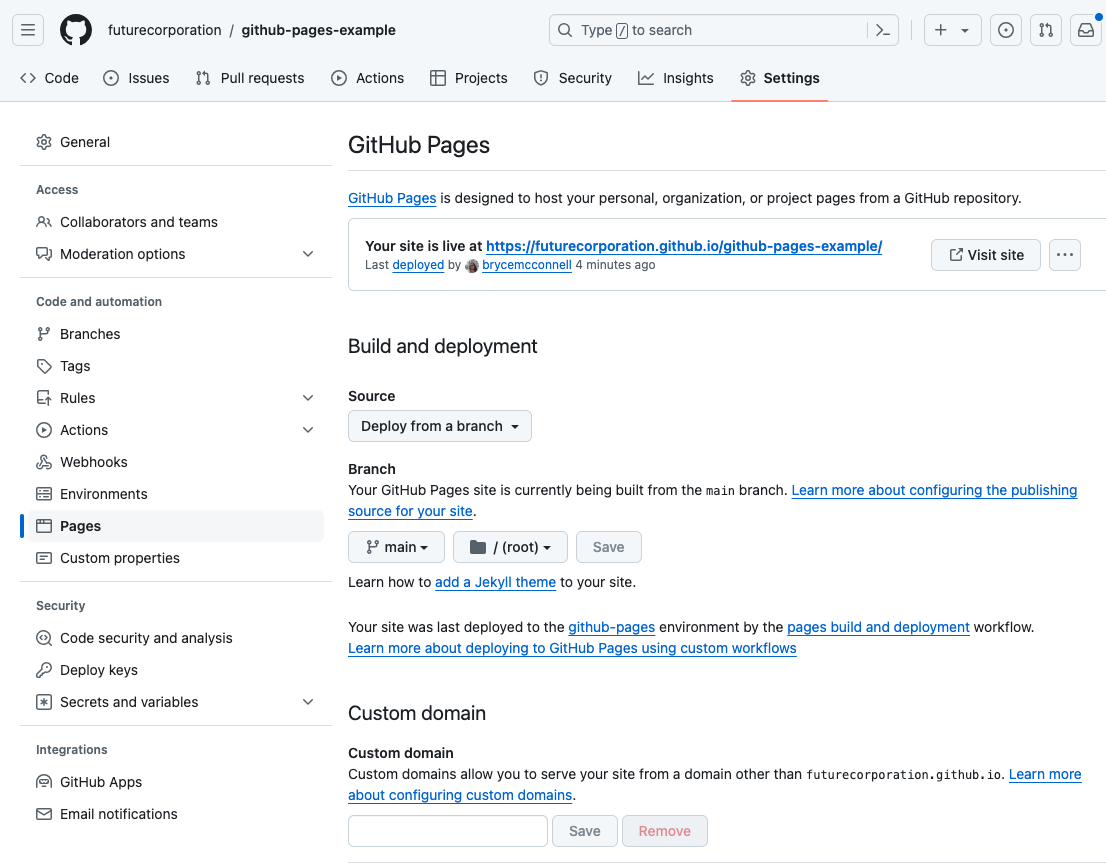
Task: Open the create new plus dropdown
Action: tap(951, 30)
